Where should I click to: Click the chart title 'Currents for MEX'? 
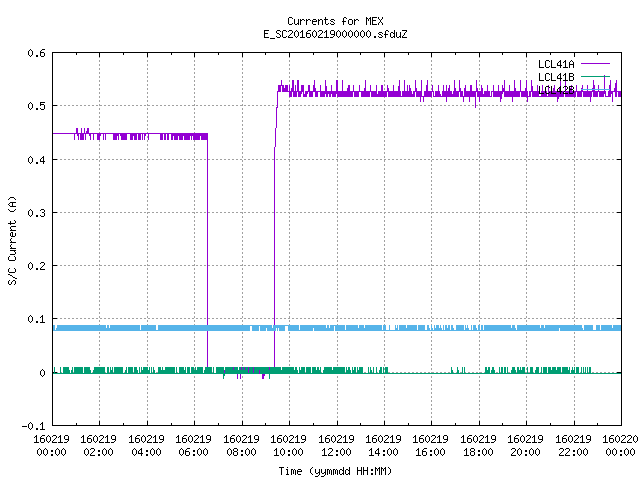pyautogui.click(x=335, y=21)
